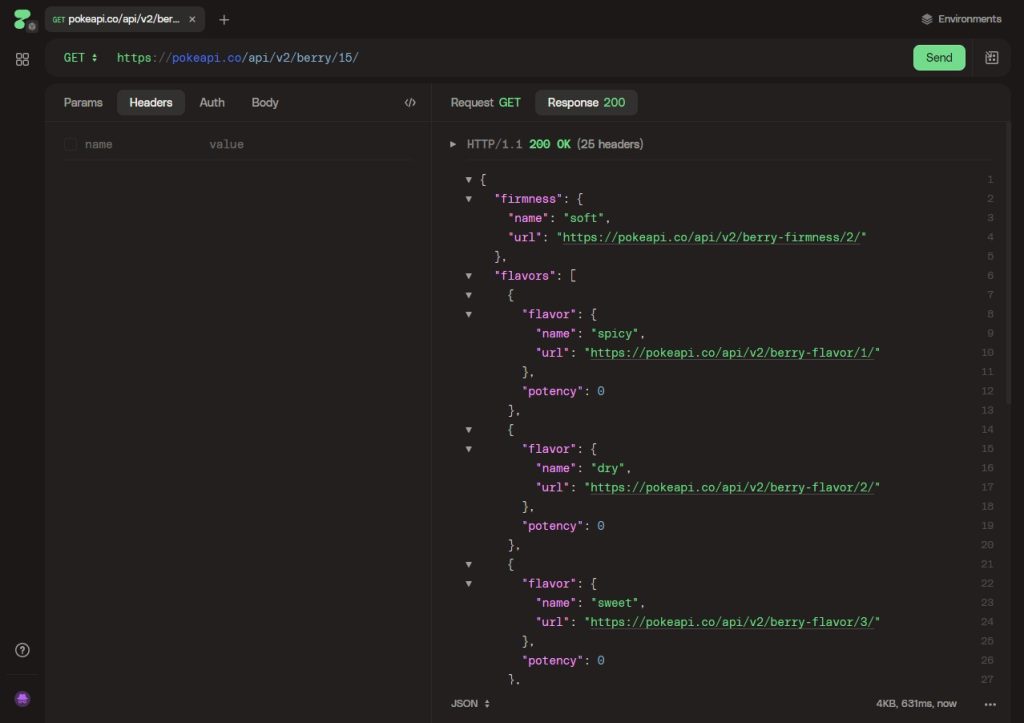Collapse the "flavors" array

(468, 276)
